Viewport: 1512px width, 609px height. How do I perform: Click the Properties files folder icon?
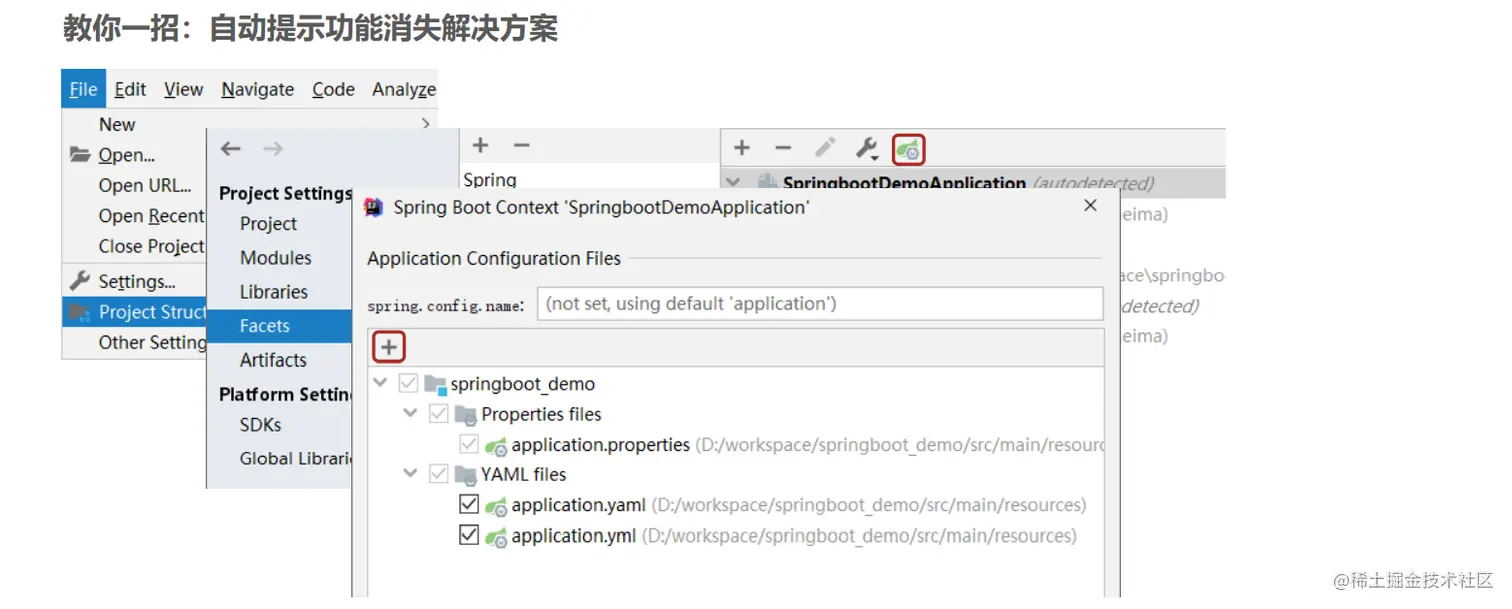[x=466, y=414]
